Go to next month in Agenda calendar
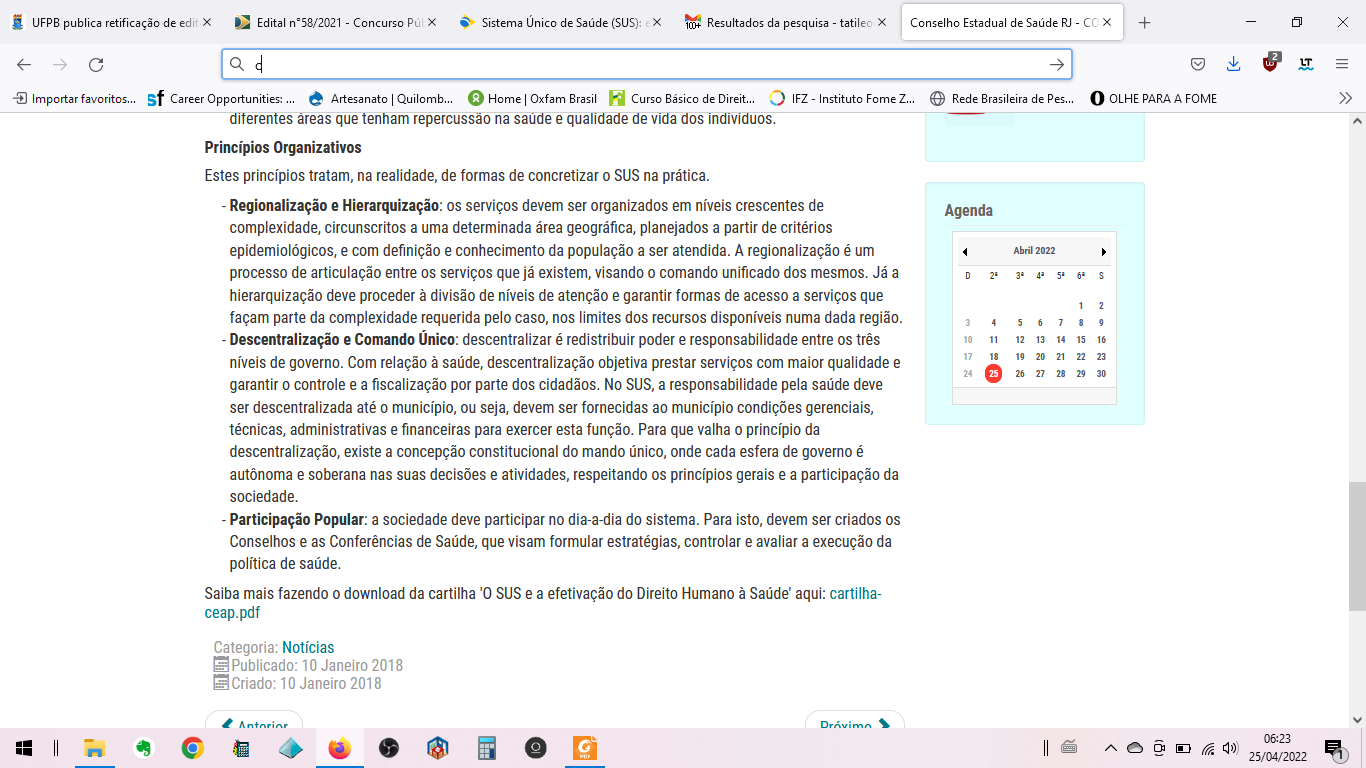This screenshot has height=768, width=1366. 1104,252
